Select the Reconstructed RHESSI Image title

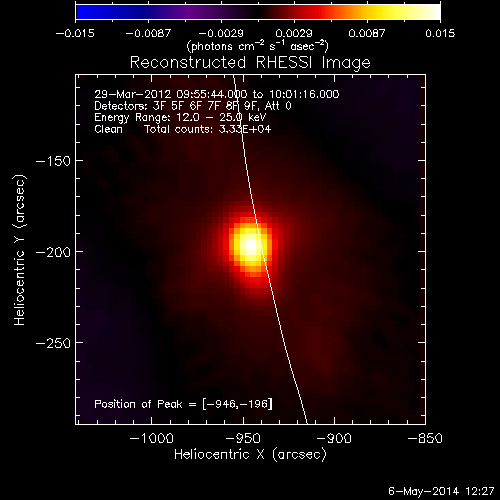250,63
